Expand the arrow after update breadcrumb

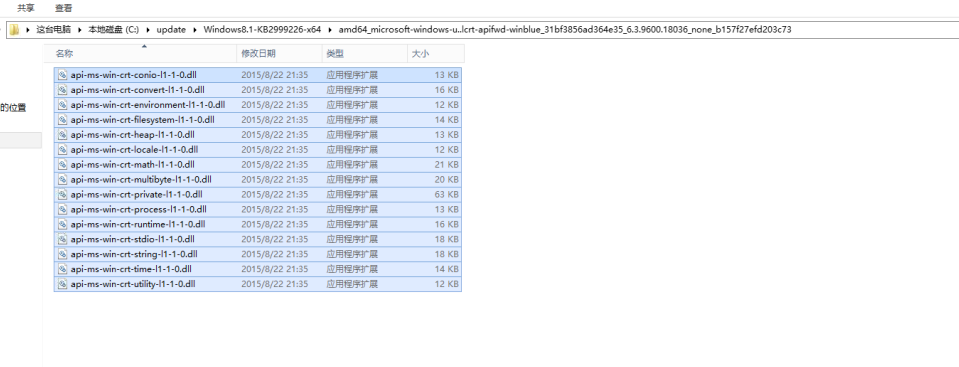195,29
